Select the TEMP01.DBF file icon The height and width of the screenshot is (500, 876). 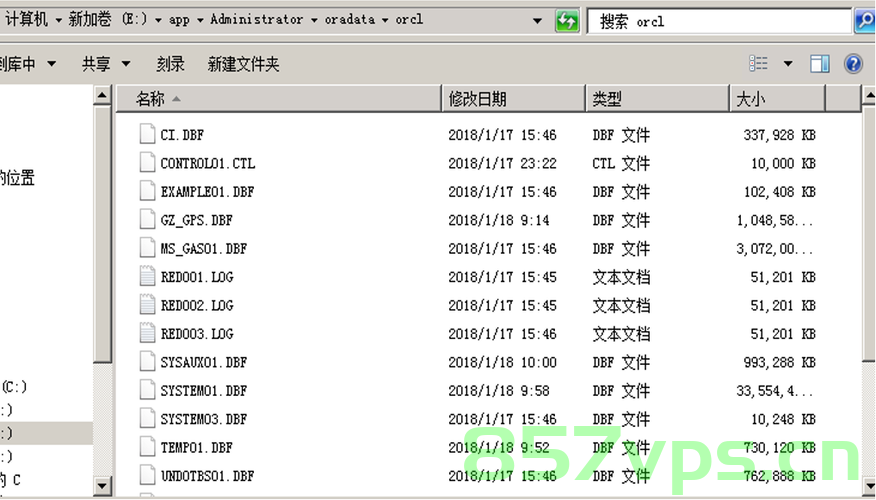[x=147, y=447]
